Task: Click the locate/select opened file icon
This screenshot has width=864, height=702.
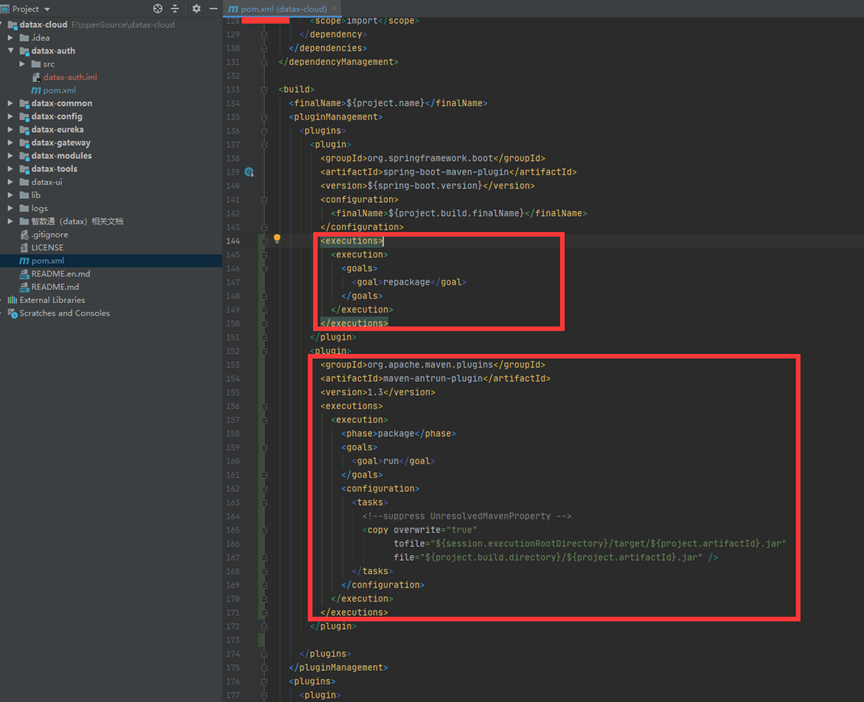Action: click(158, 8)
